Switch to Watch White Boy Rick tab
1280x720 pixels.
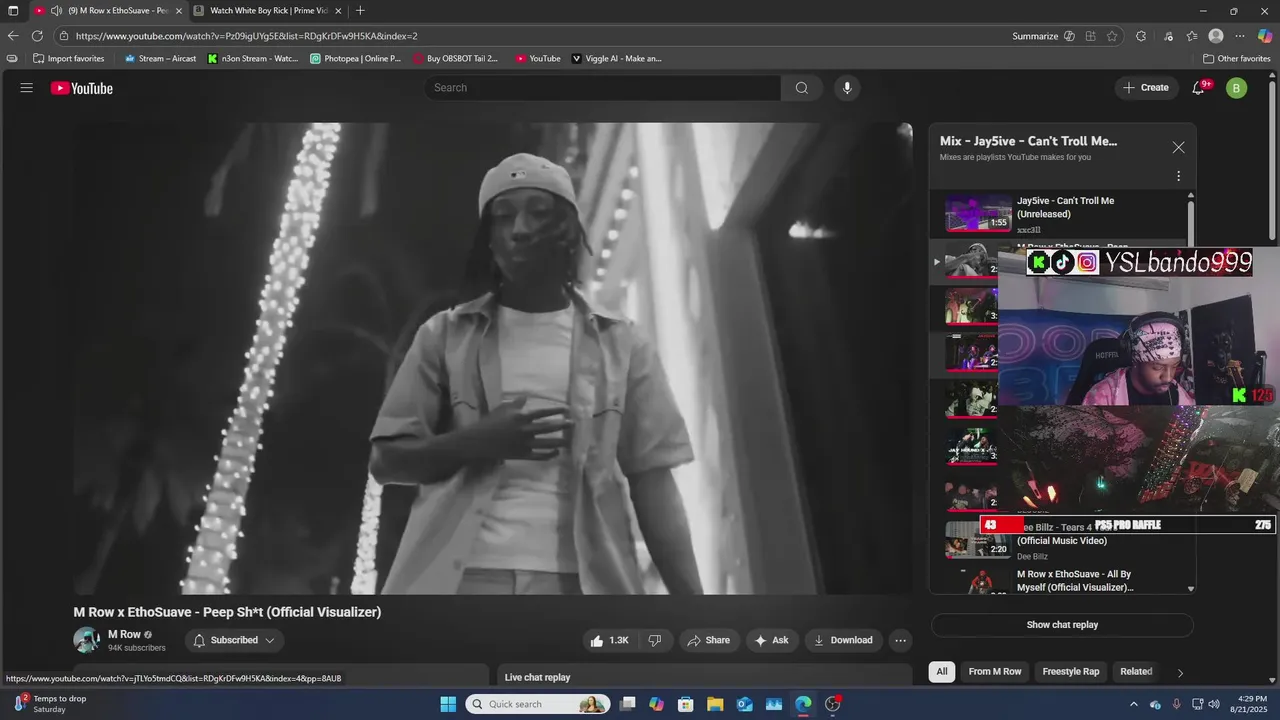(x=268, y=11)
